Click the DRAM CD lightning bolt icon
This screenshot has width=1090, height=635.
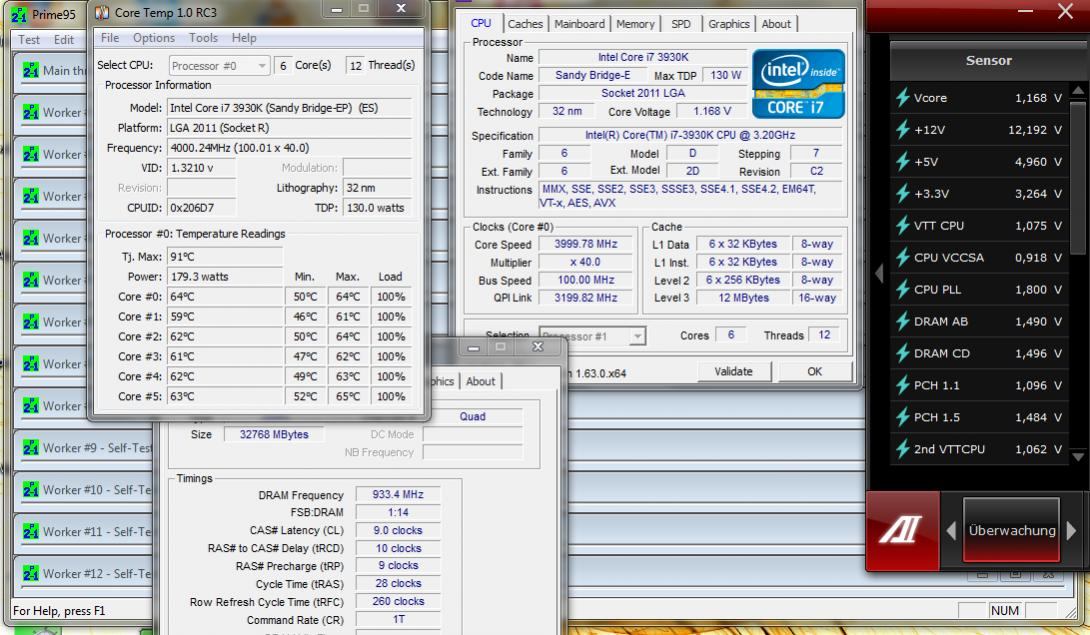(903, 353)
